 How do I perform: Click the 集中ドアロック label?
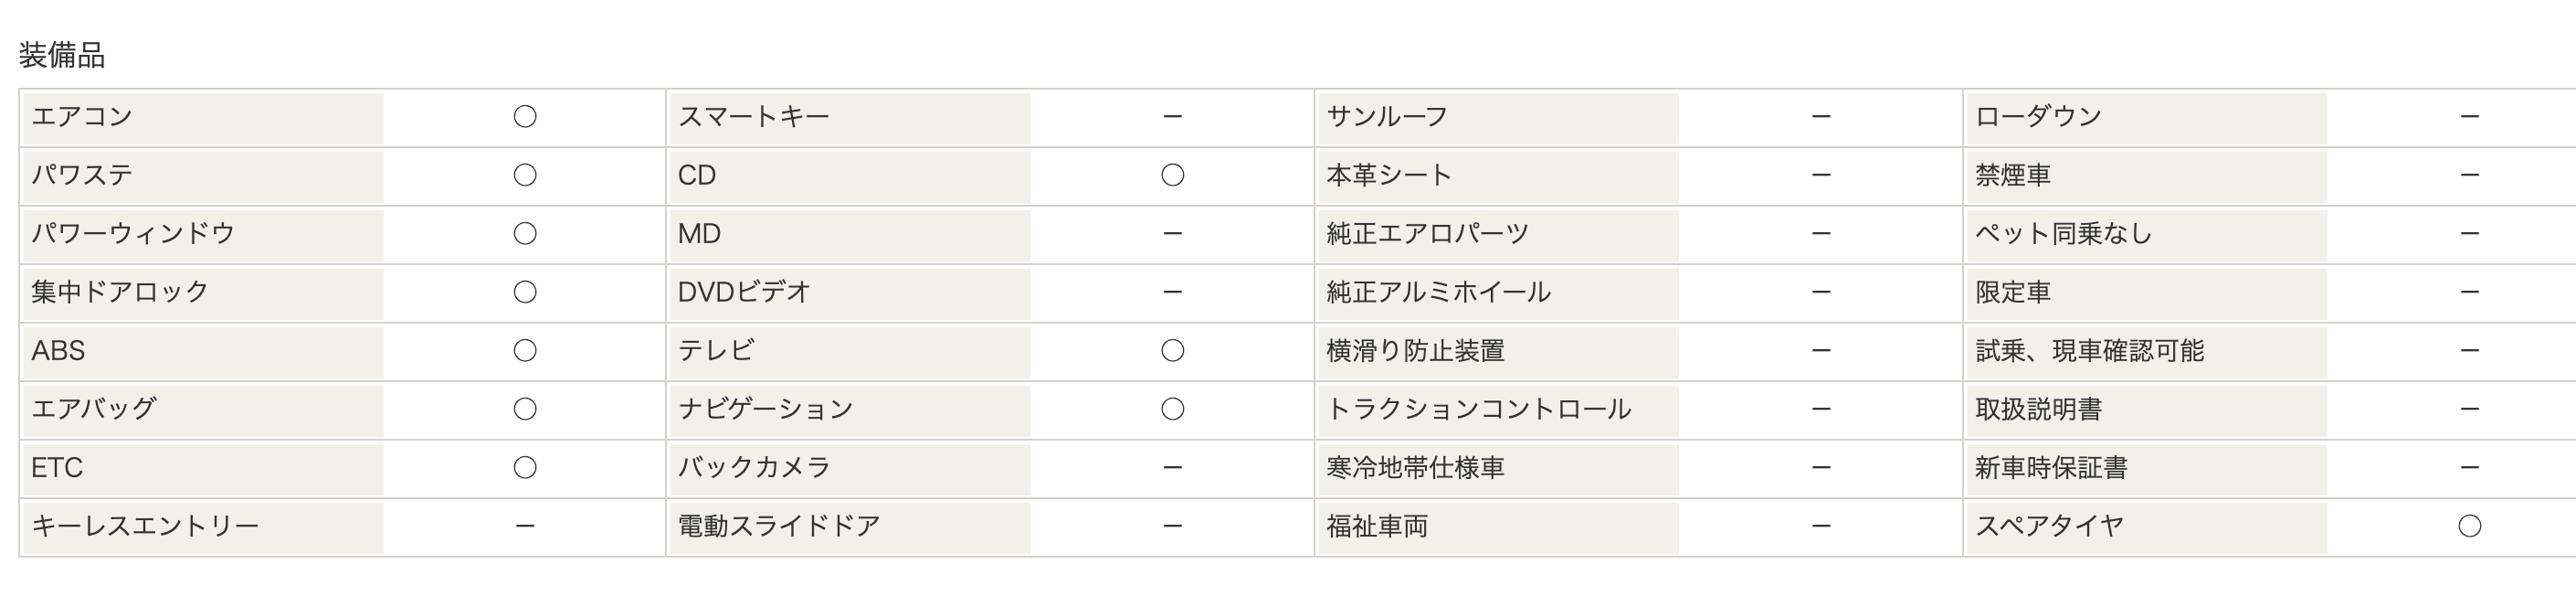(x=119, y=292)
